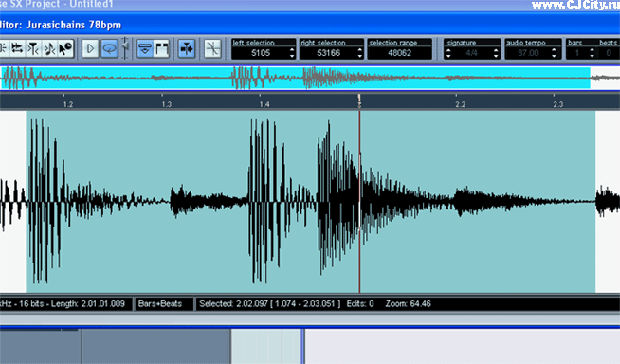Click the audio tempo value field
620x364 pixels.
(528, 53)
